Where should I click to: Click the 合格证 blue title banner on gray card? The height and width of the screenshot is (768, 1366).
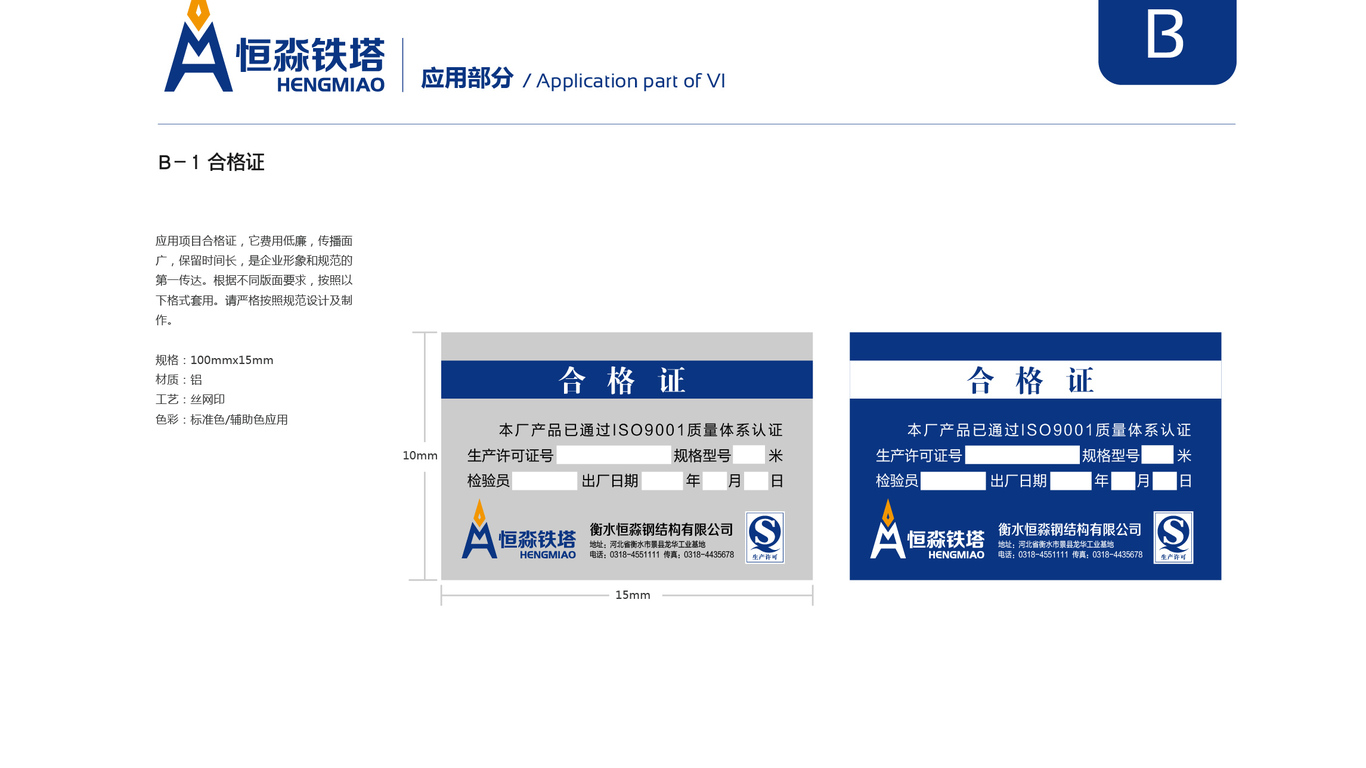(627, 380)
